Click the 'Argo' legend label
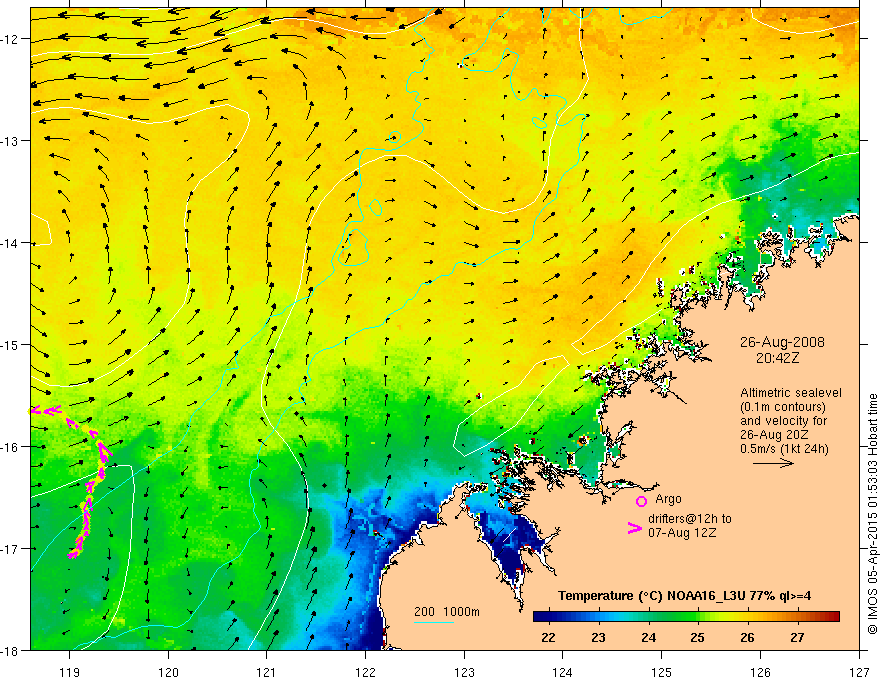The width and height of the screenshot is (880, 680). [x=668, y=499]
